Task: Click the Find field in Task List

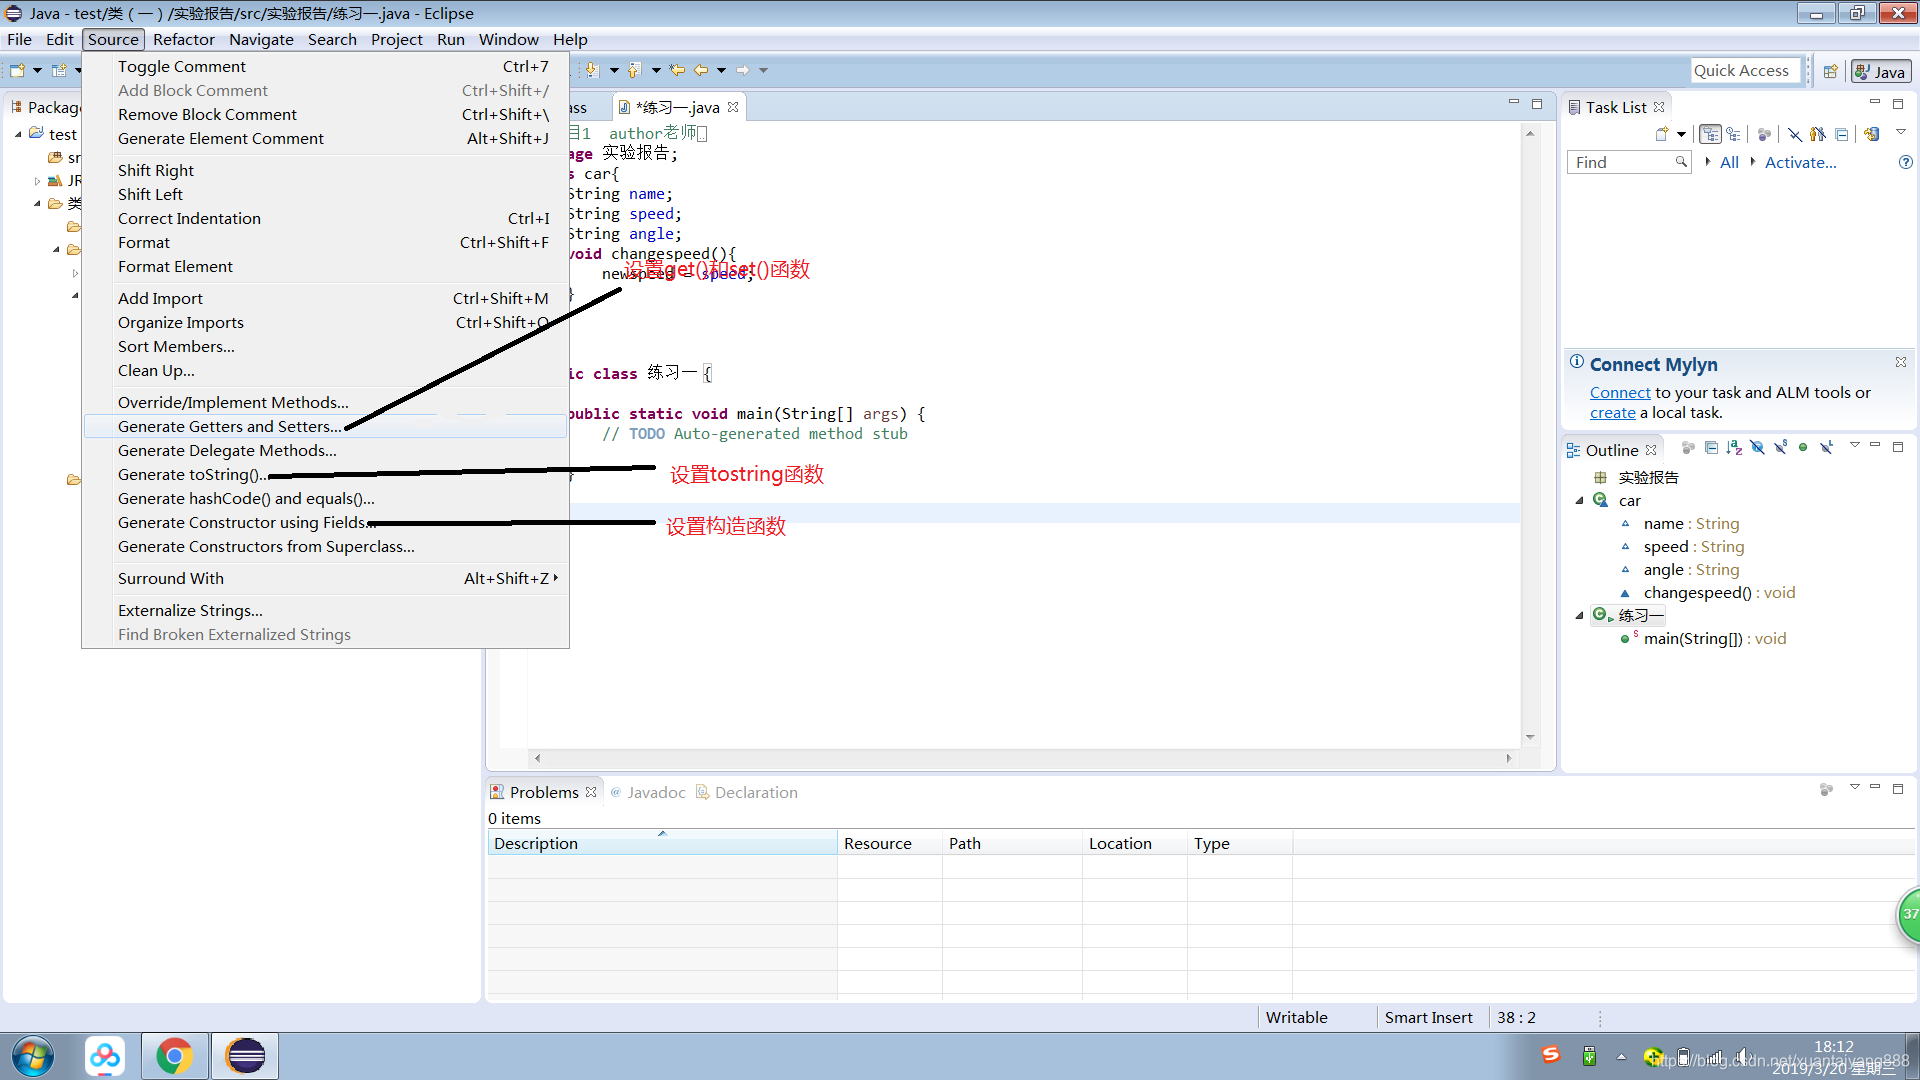Action: pos(1620,162)
